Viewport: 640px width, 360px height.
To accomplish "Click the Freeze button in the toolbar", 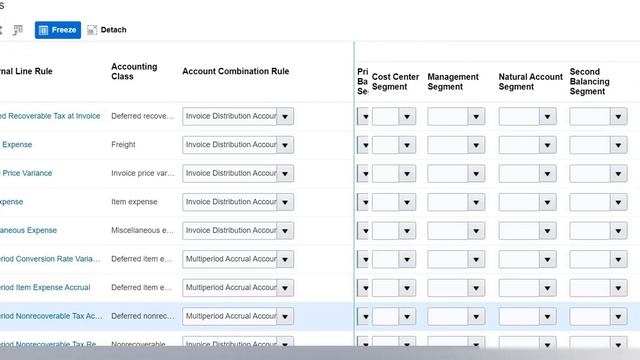I will pyautogui.click(x=58, y=30).
